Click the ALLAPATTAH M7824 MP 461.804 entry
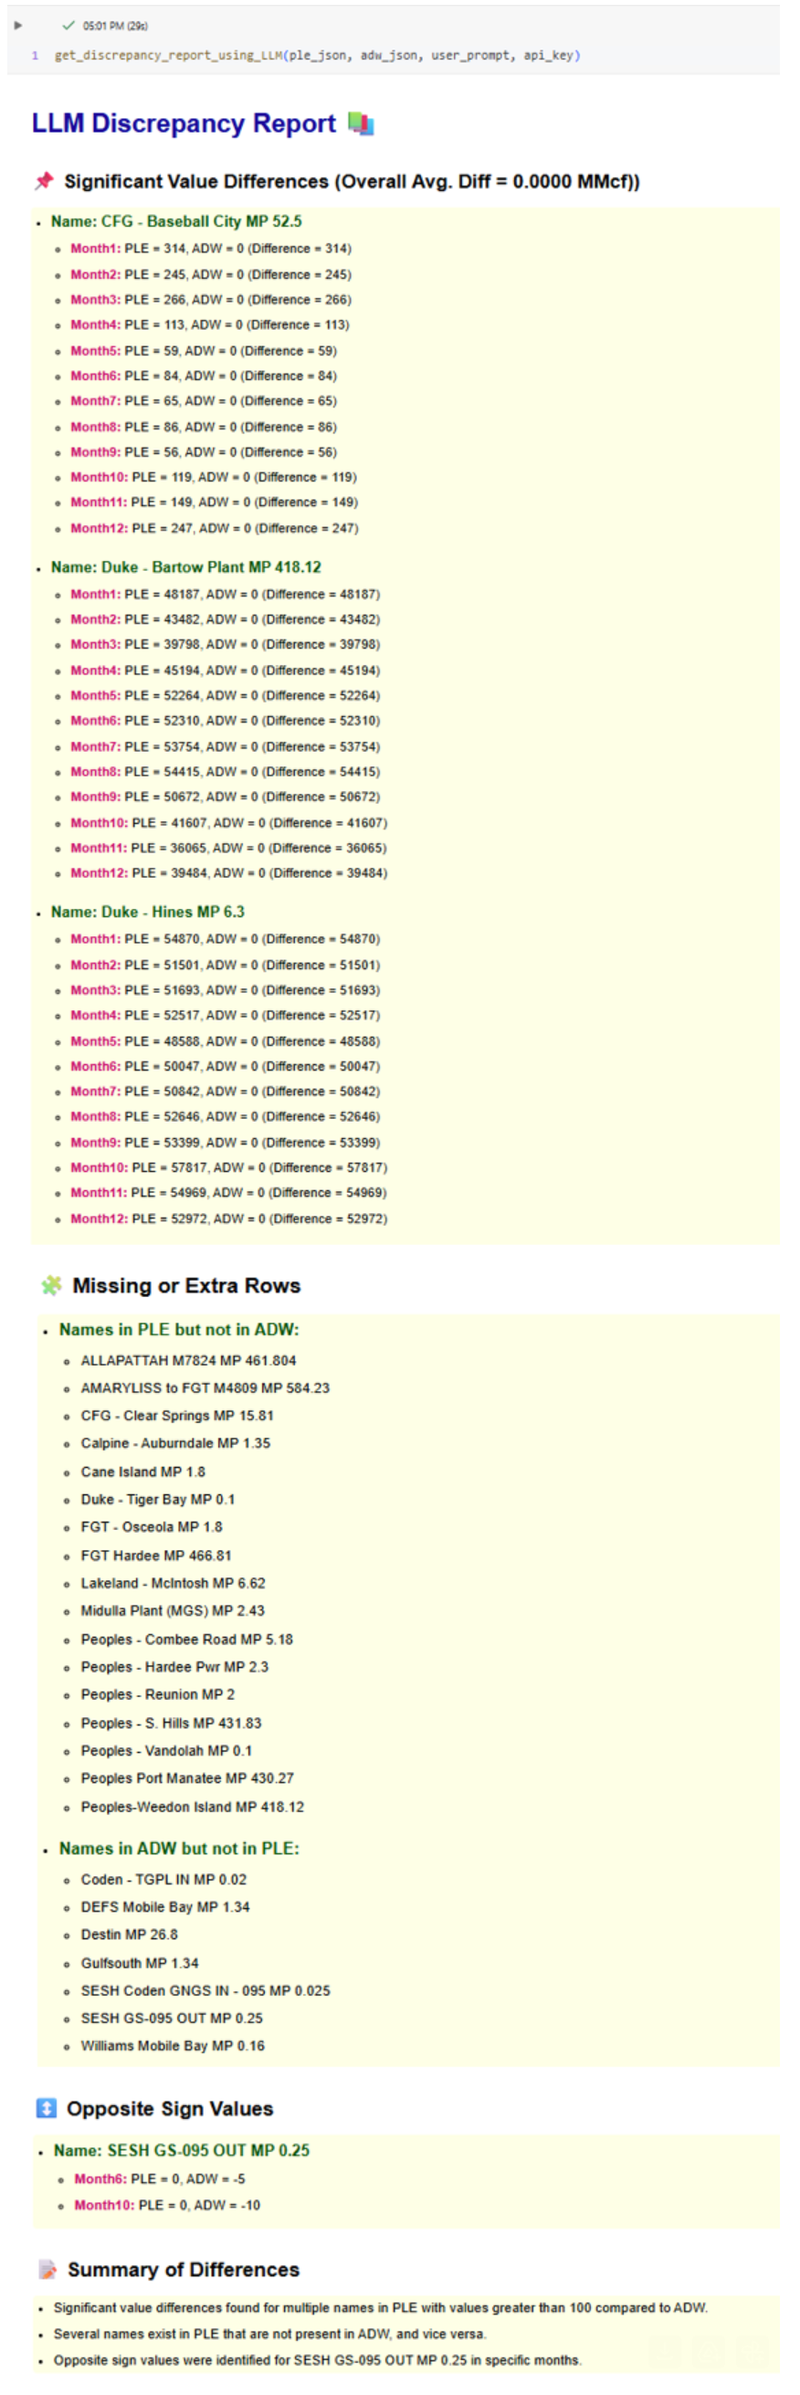Viewport: 800px width, 2395px height. pos(188,1360)
